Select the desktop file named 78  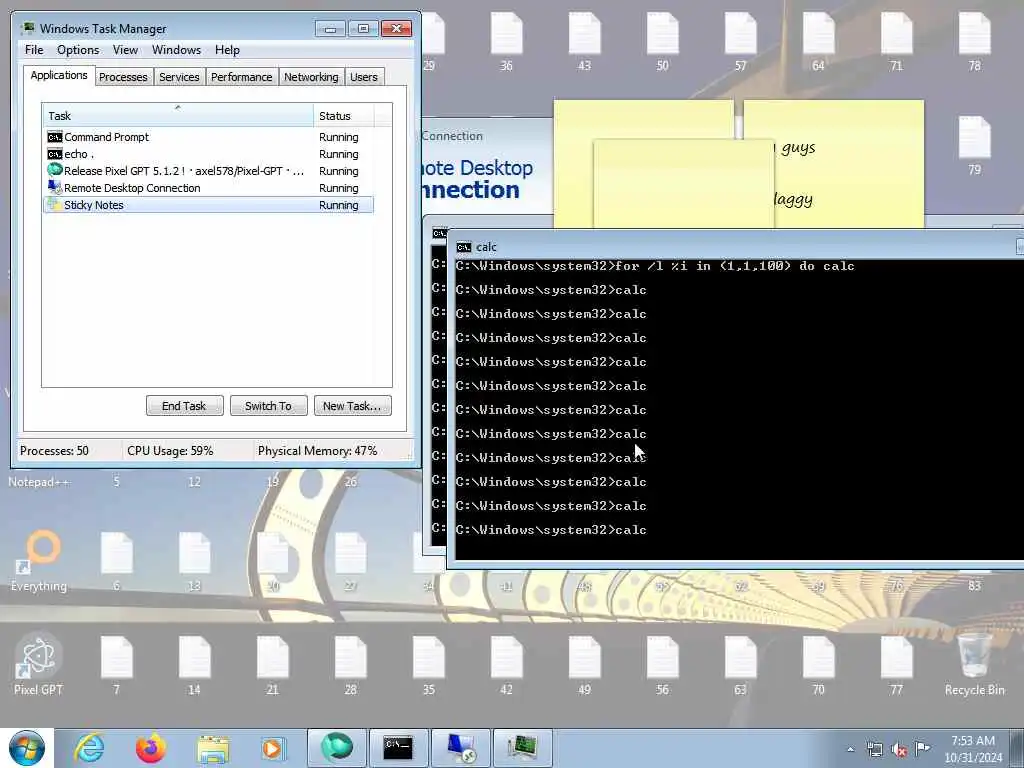[x=974, y=41]
